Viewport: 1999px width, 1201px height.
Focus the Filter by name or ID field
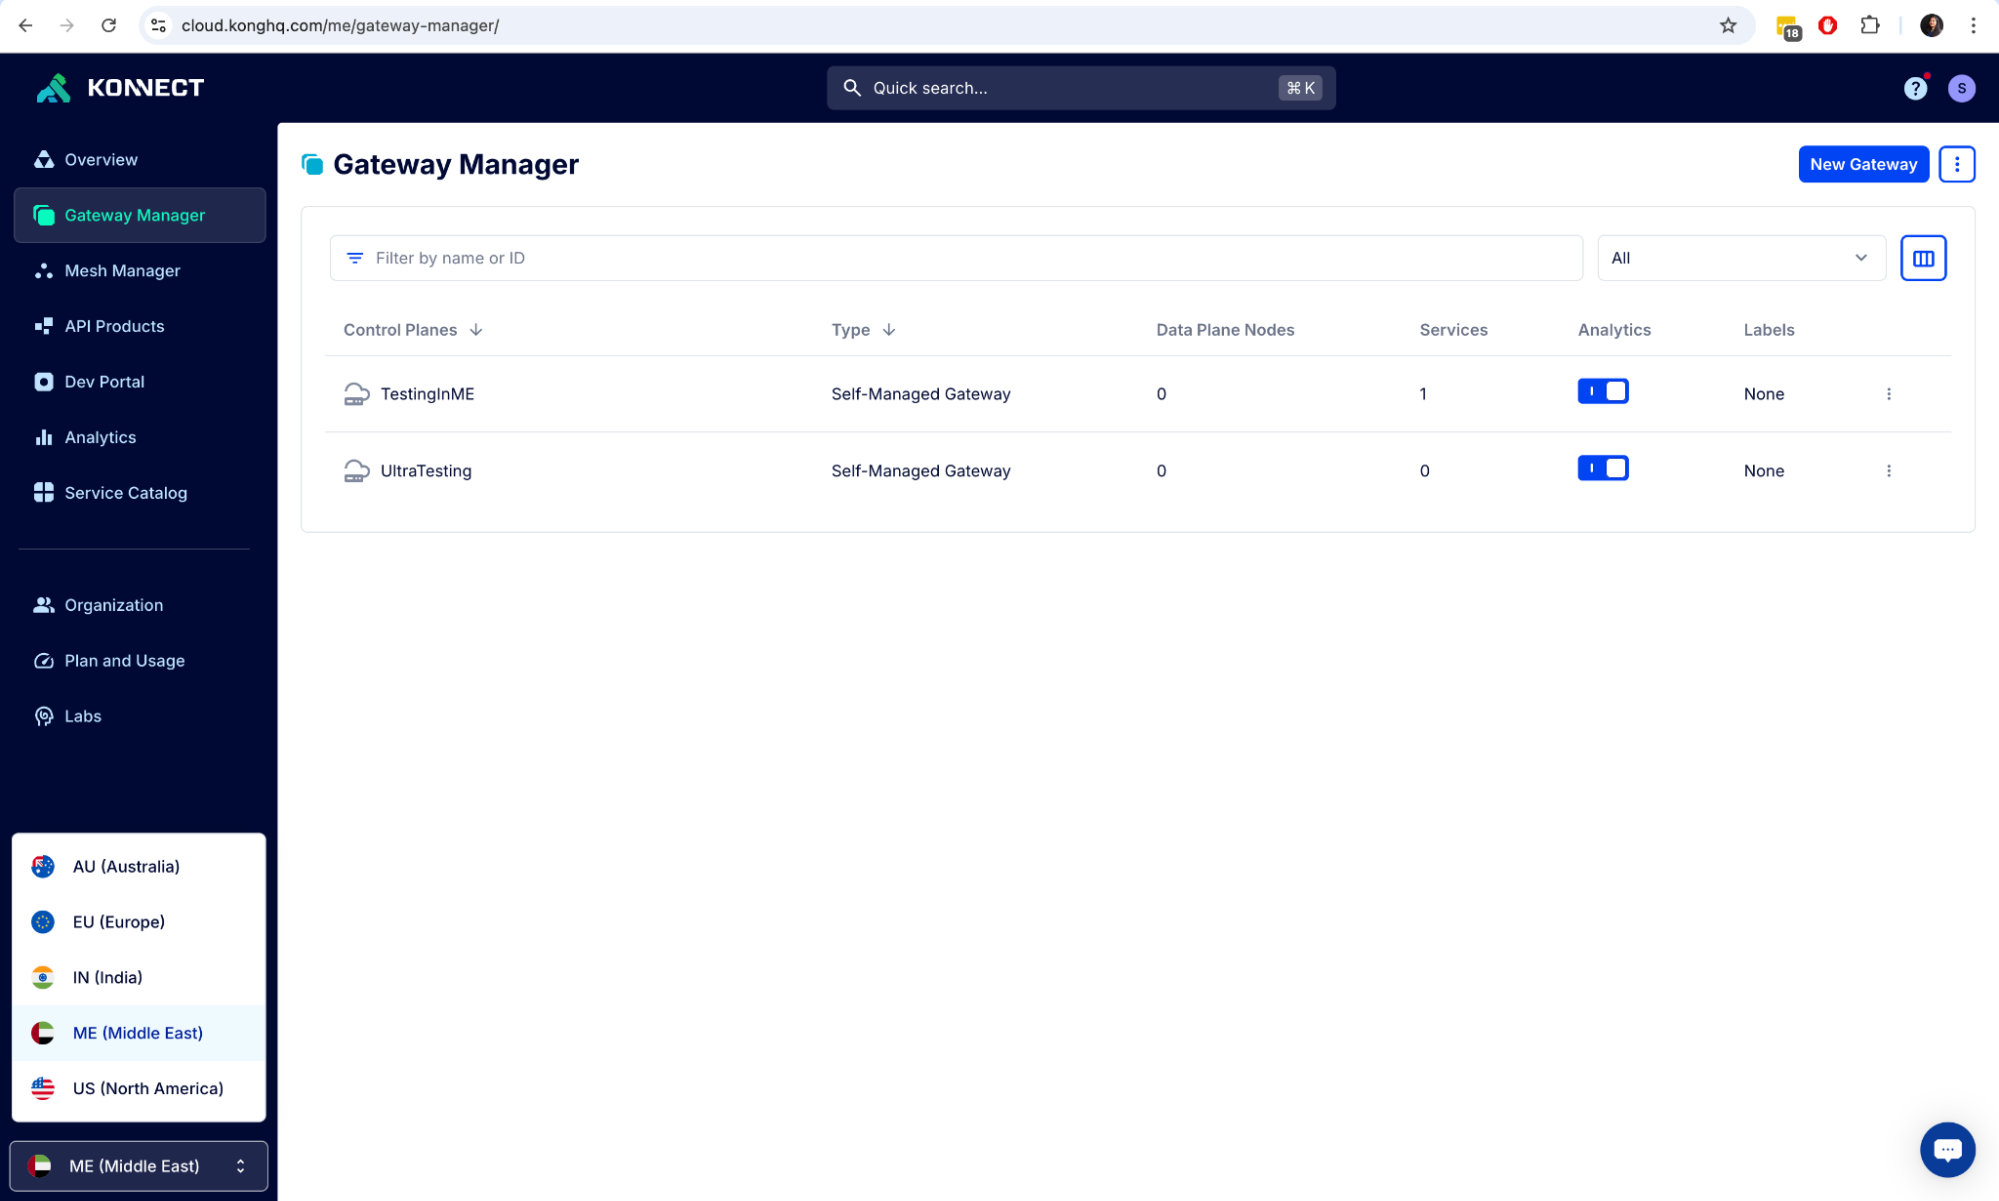(955, 258)
